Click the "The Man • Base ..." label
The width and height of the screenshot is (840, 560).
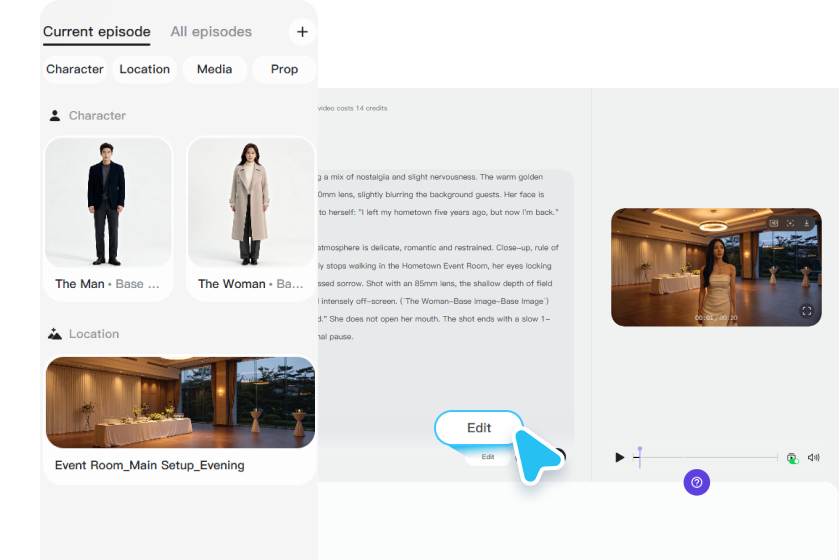pos(107,284)
